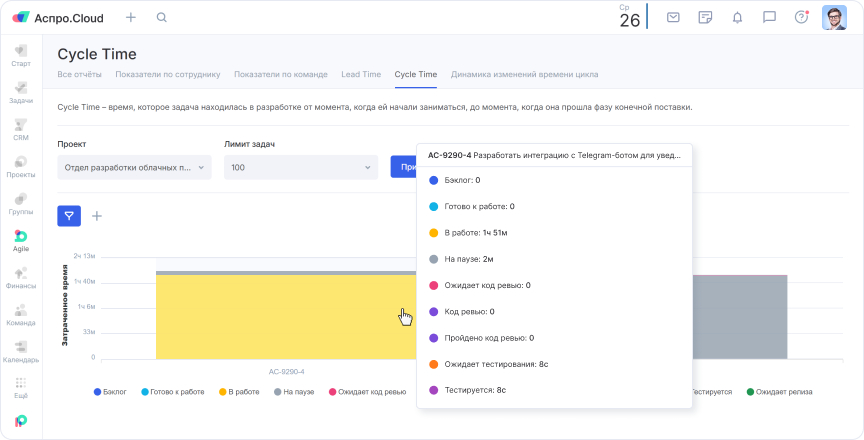Open the mail envelope icon
The image size is (864, 440).
click(673, 18)
